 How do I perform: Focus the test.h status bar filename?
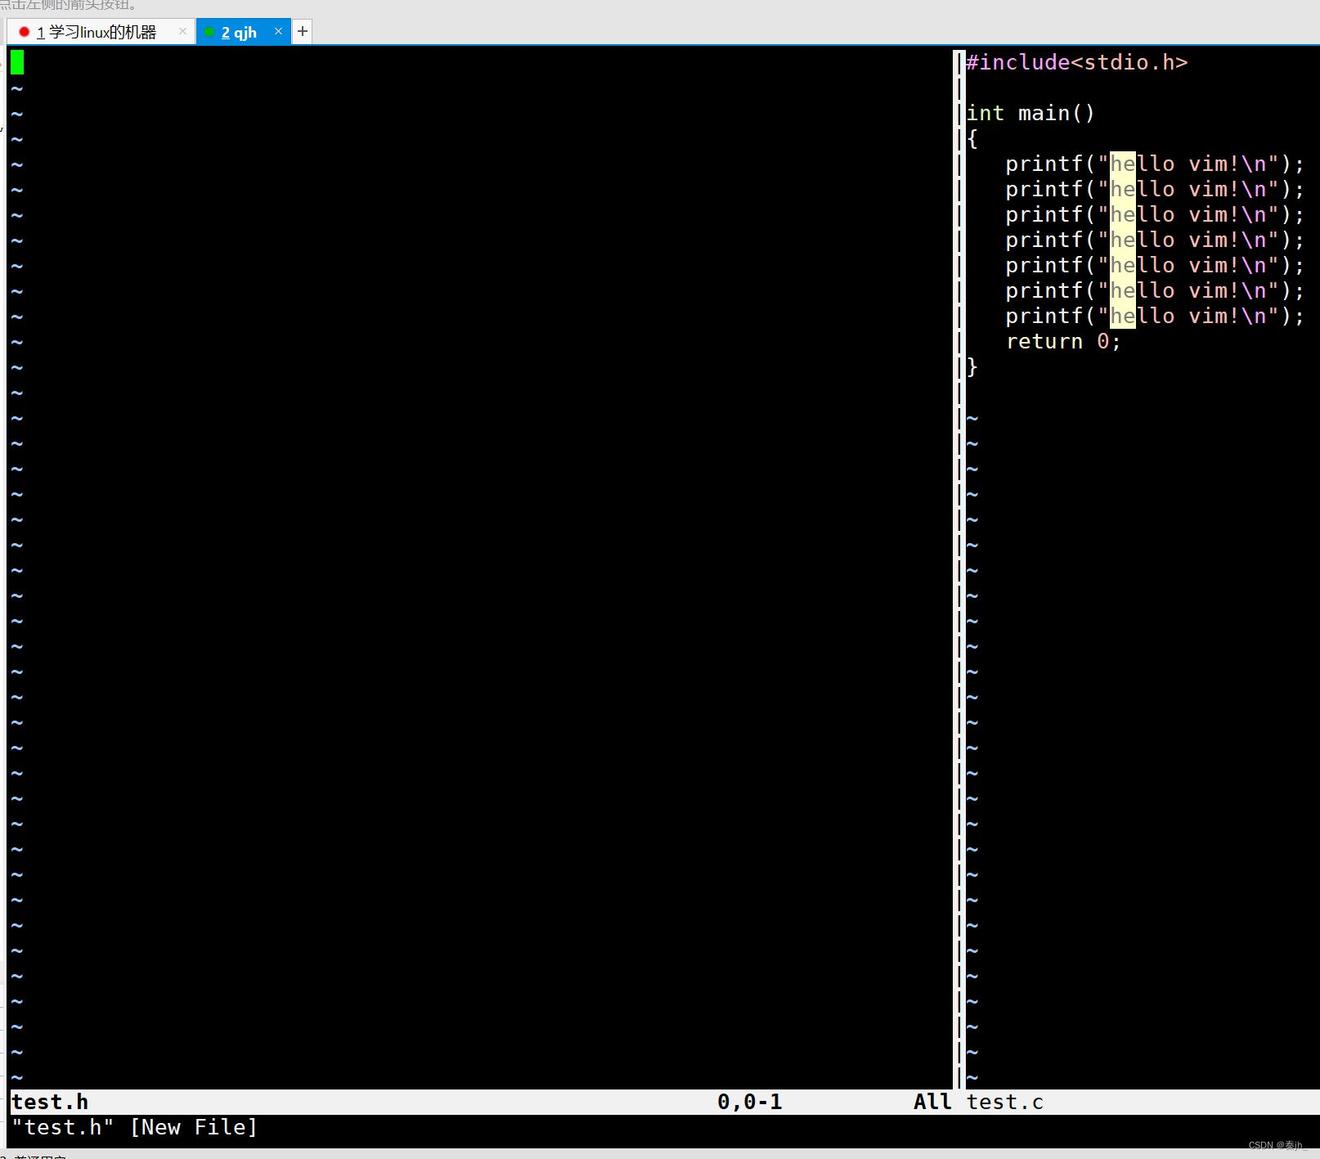click(x=50, y=1102)
